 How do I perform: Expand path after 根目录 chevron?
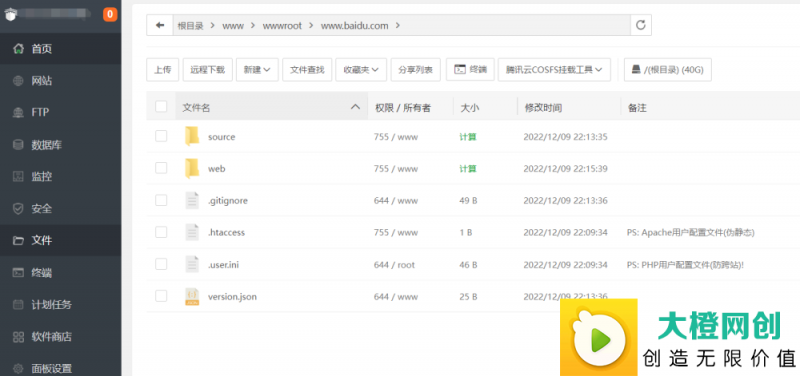tap(212, 26)
